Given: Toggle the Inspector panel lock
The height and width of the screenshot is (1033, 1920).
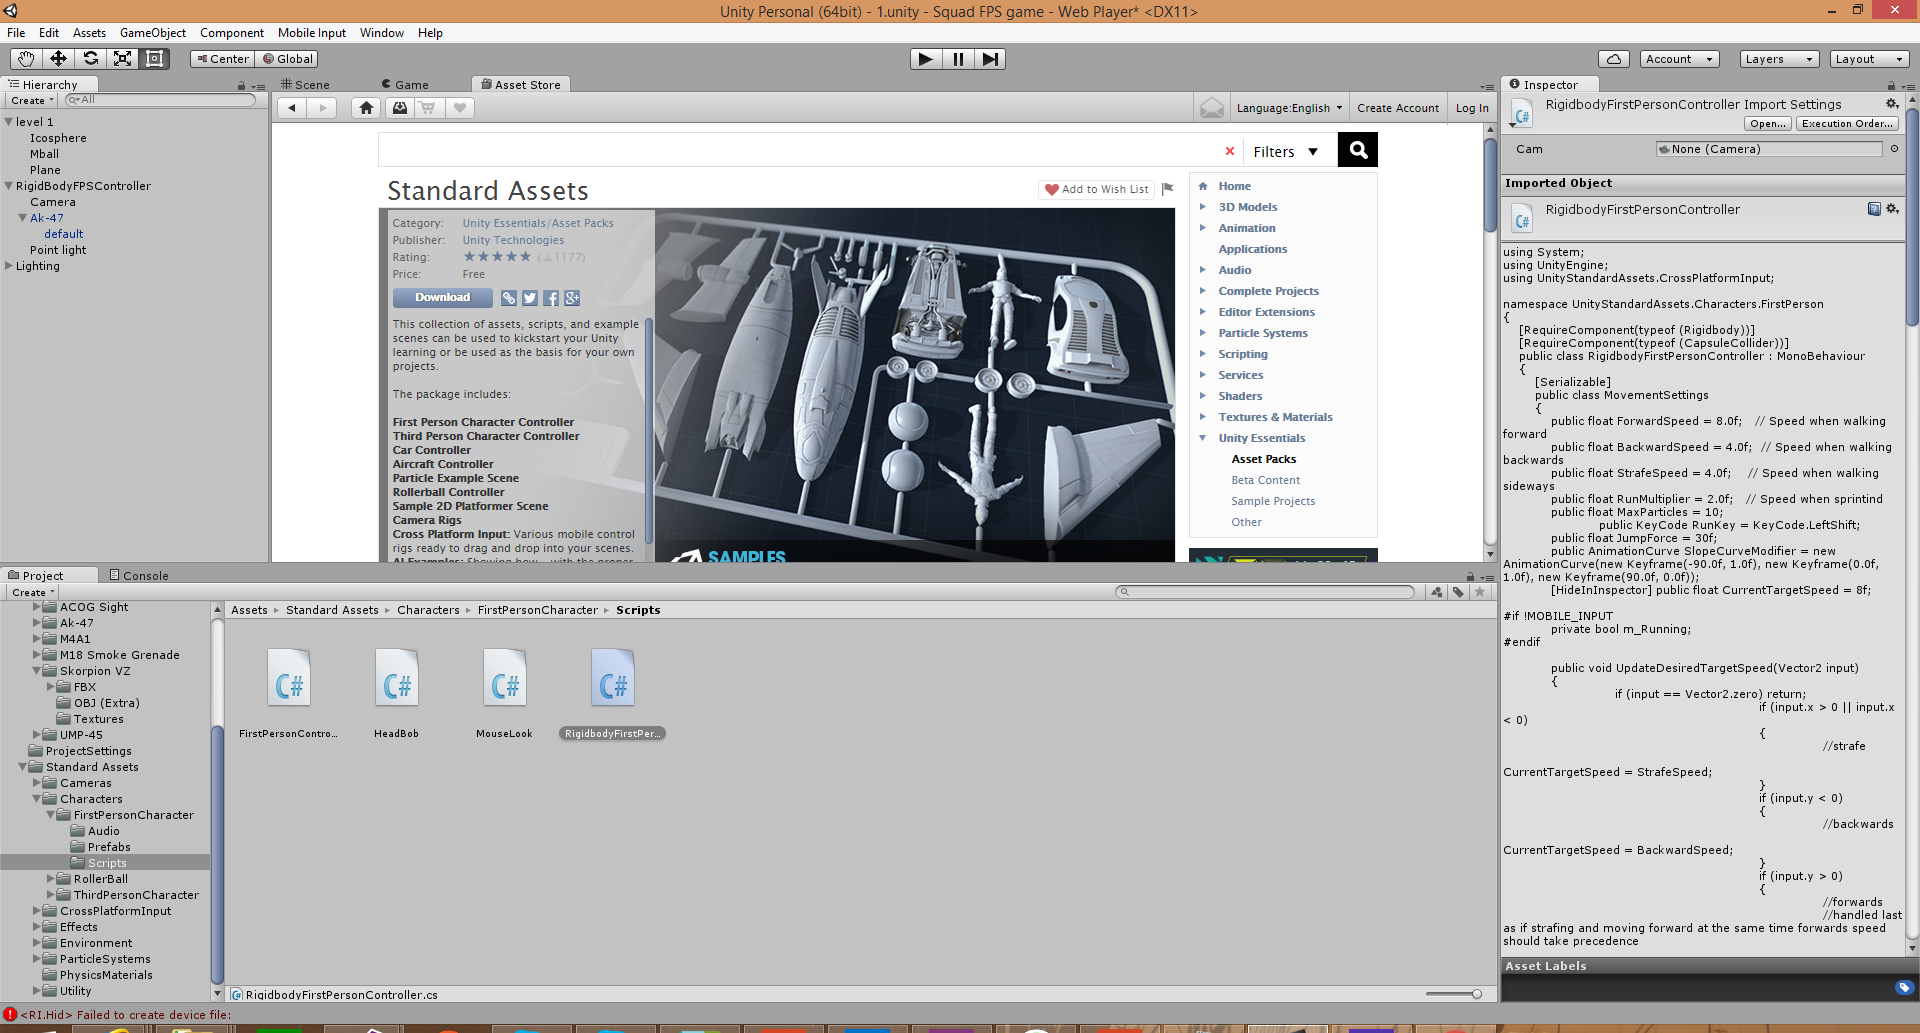Looking at the screenshot, I should point(1891,86).
